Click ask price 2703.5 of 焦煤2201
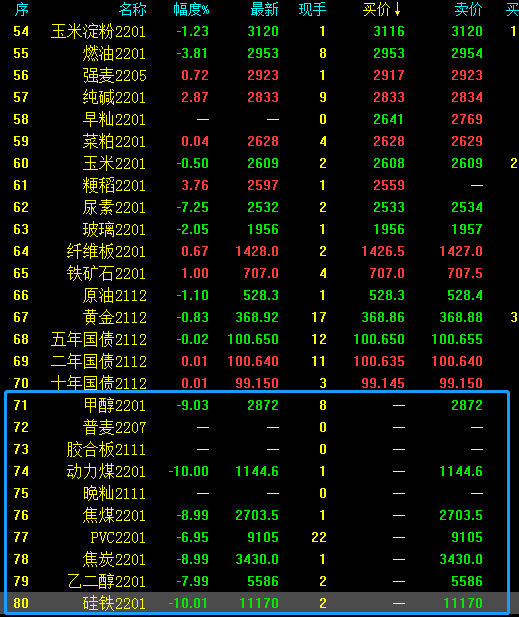This screenshot has height=617, width=519. 461,515
